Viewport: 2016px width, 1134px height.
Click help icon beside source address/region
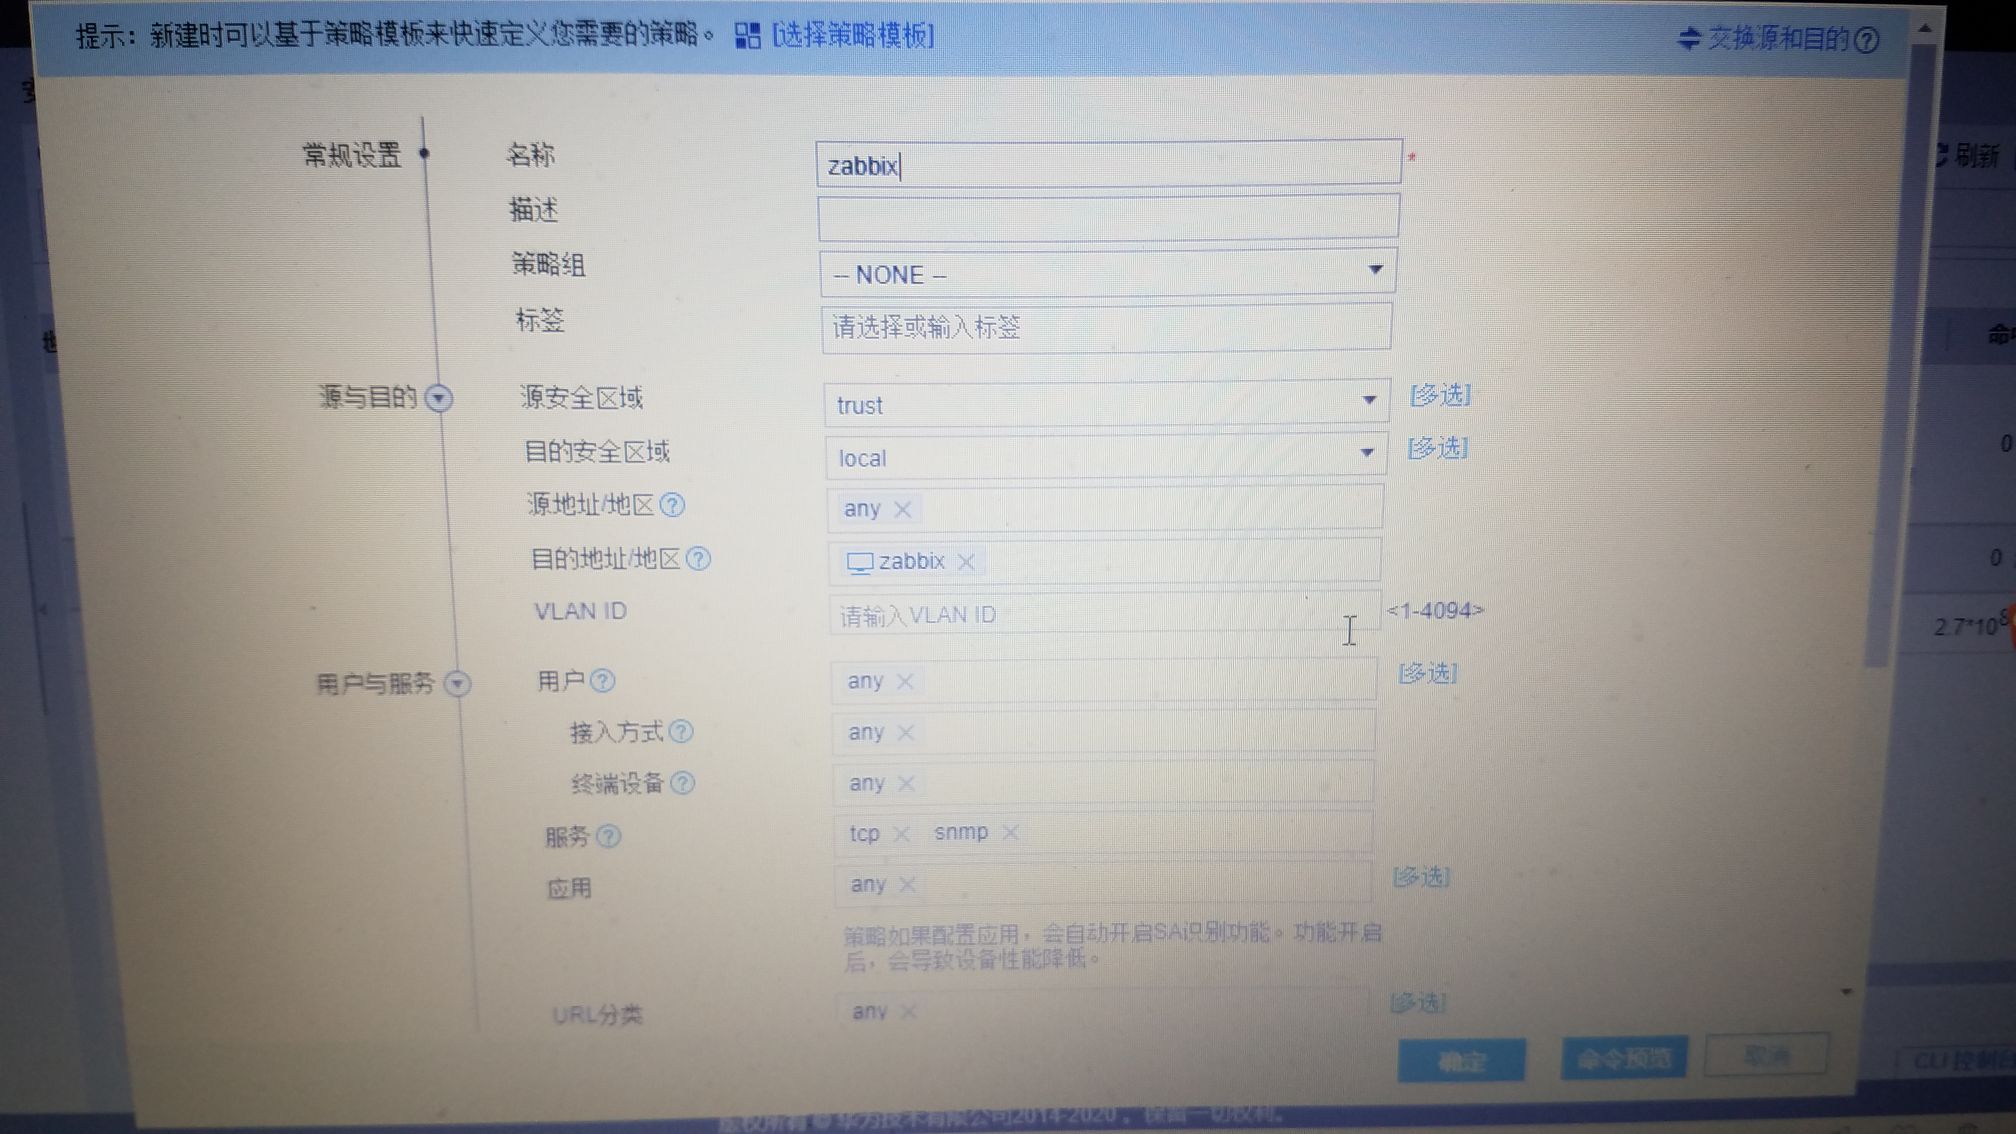coord(673,505)
